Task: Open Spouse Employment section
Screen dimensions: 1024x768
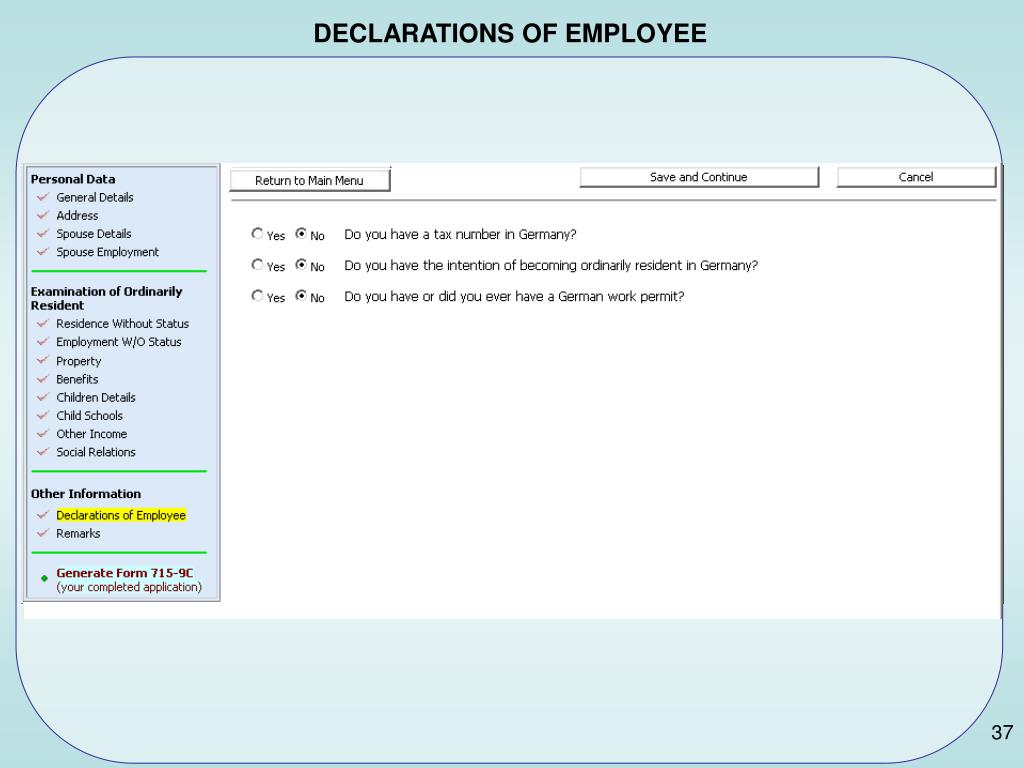Action: 107,252
